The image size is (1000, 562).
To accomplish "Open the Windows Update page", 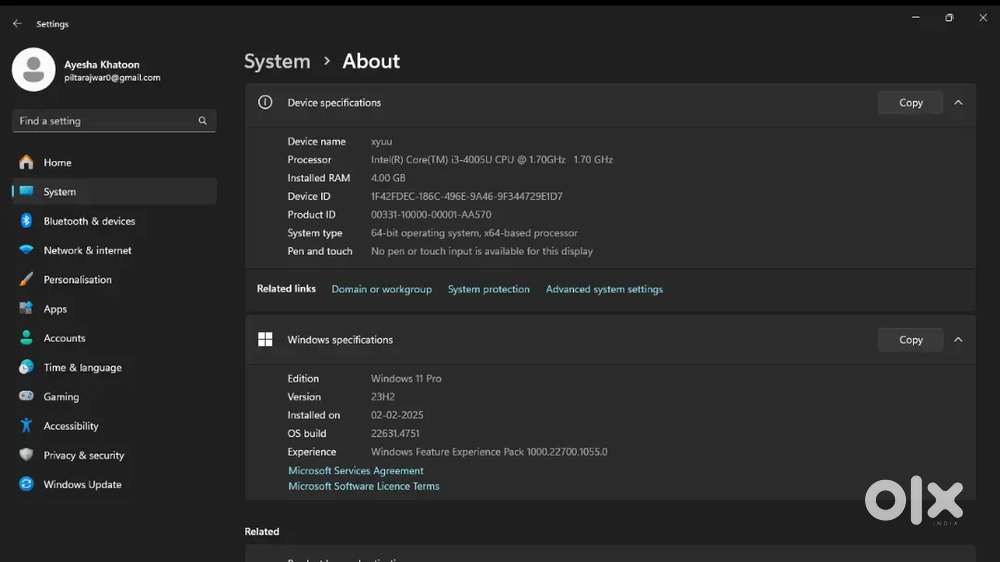I will click(82, 484).
